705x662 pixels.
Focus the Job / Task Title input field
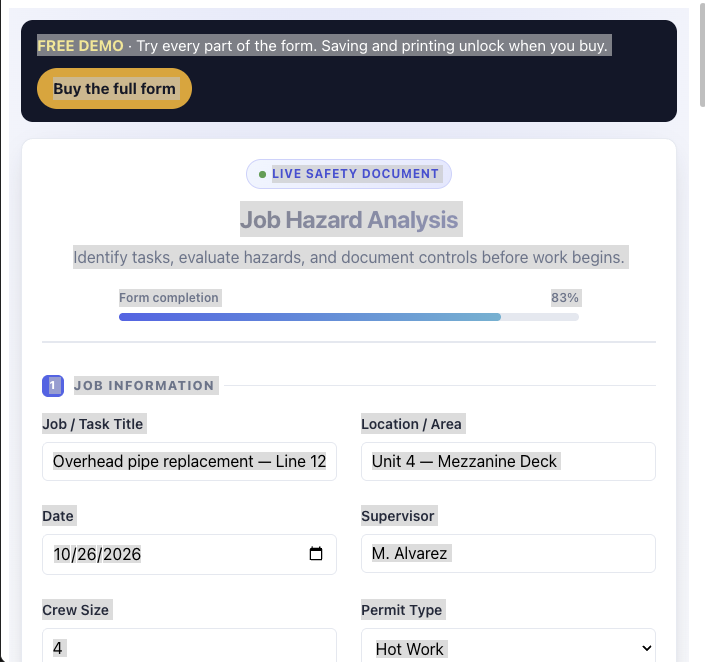189,461
